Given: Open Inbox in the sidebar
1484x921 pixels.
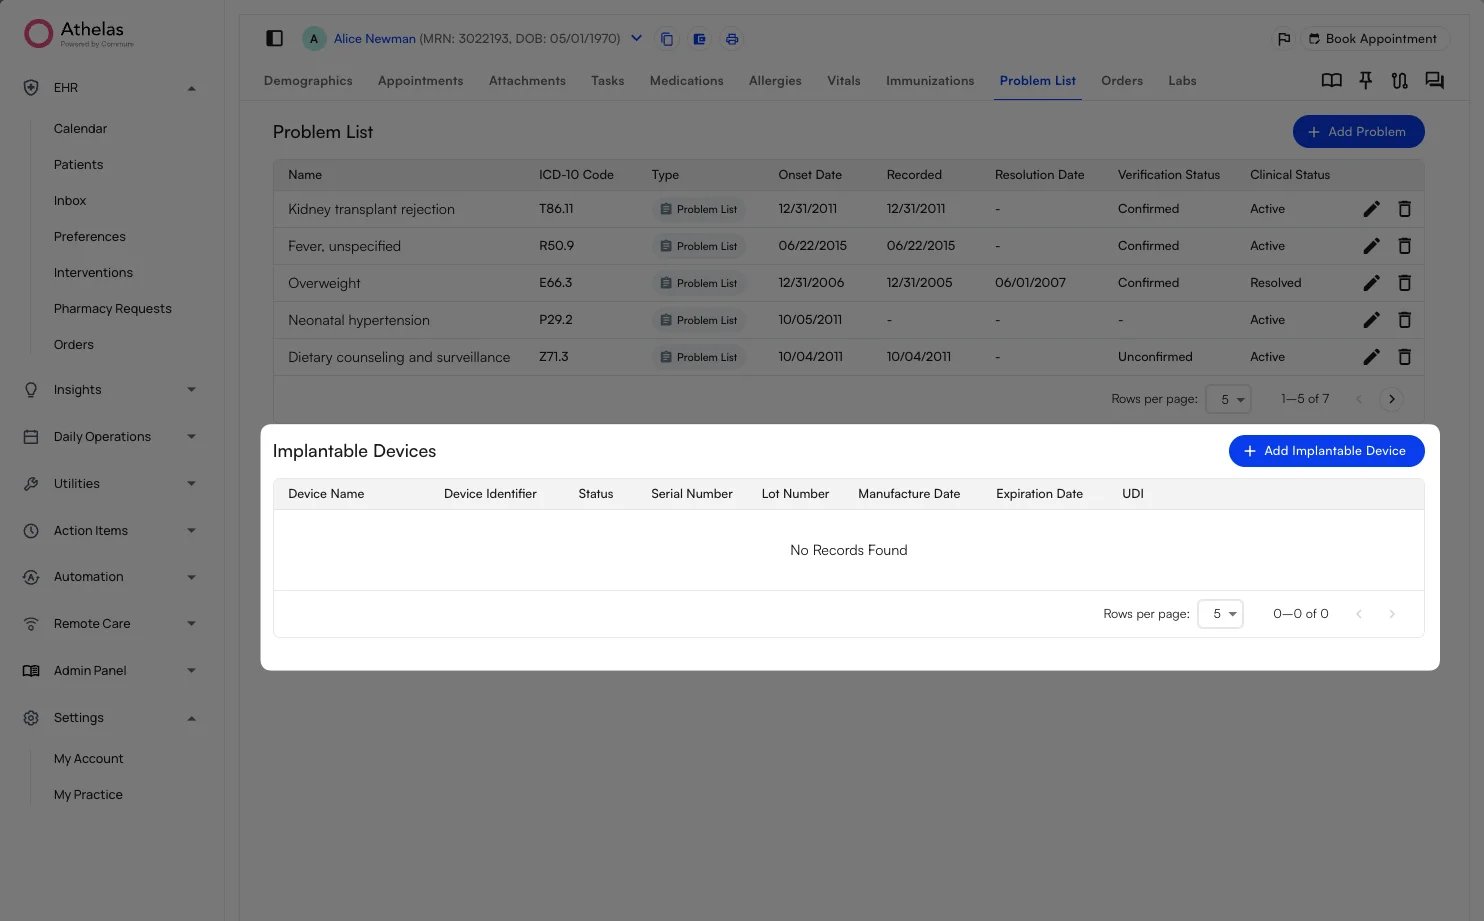Looking at the screenshot, I should coord(70,201).
